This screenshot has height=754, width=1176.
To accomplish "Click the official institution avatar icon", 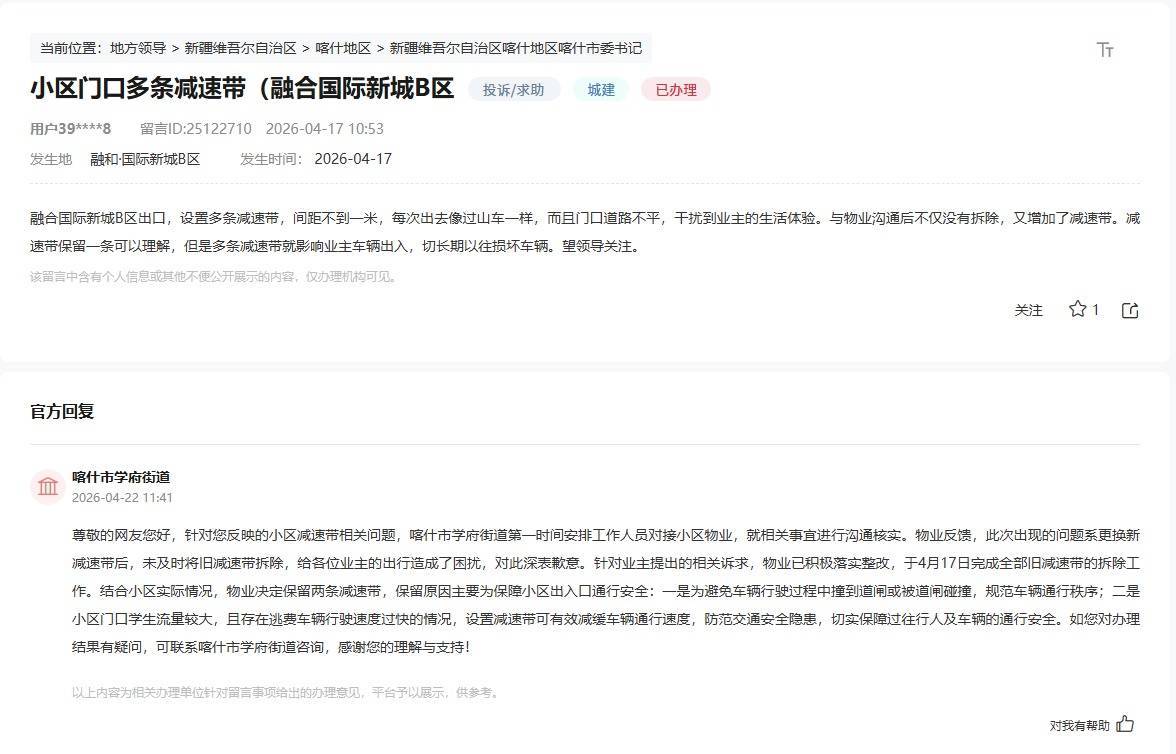I will coord(48,487).
